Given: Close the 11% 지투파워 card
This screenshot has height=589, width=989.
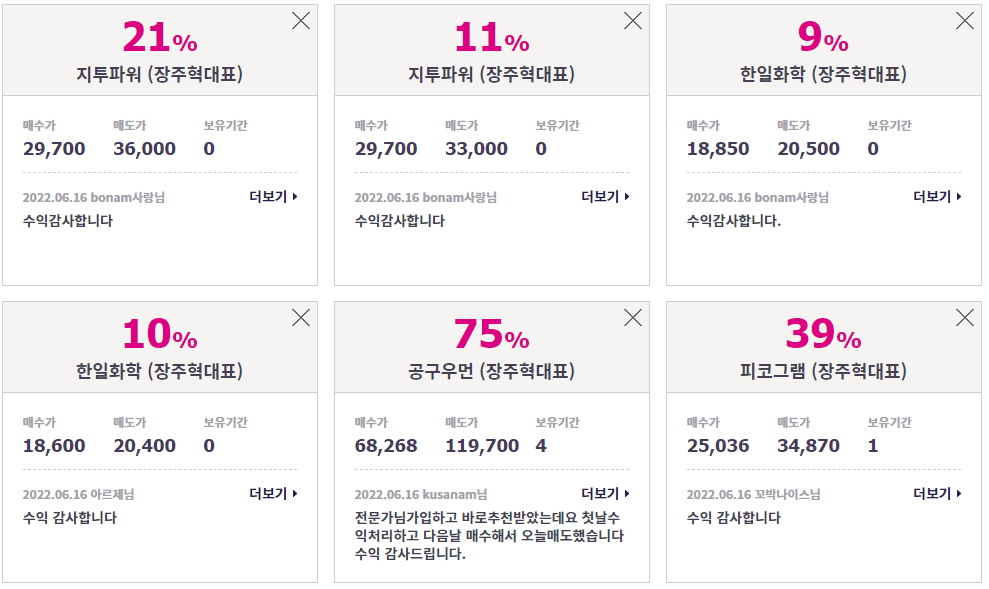Looking at the screenshot, I should 633,21.
